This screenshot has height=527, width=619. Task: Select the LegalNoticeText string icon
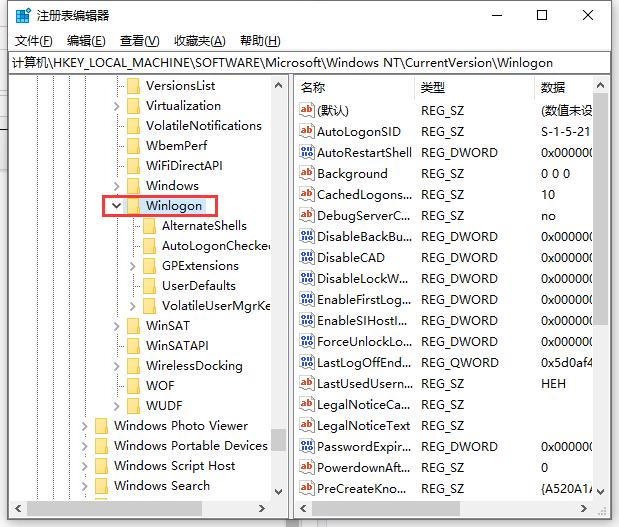click(307, 425)
